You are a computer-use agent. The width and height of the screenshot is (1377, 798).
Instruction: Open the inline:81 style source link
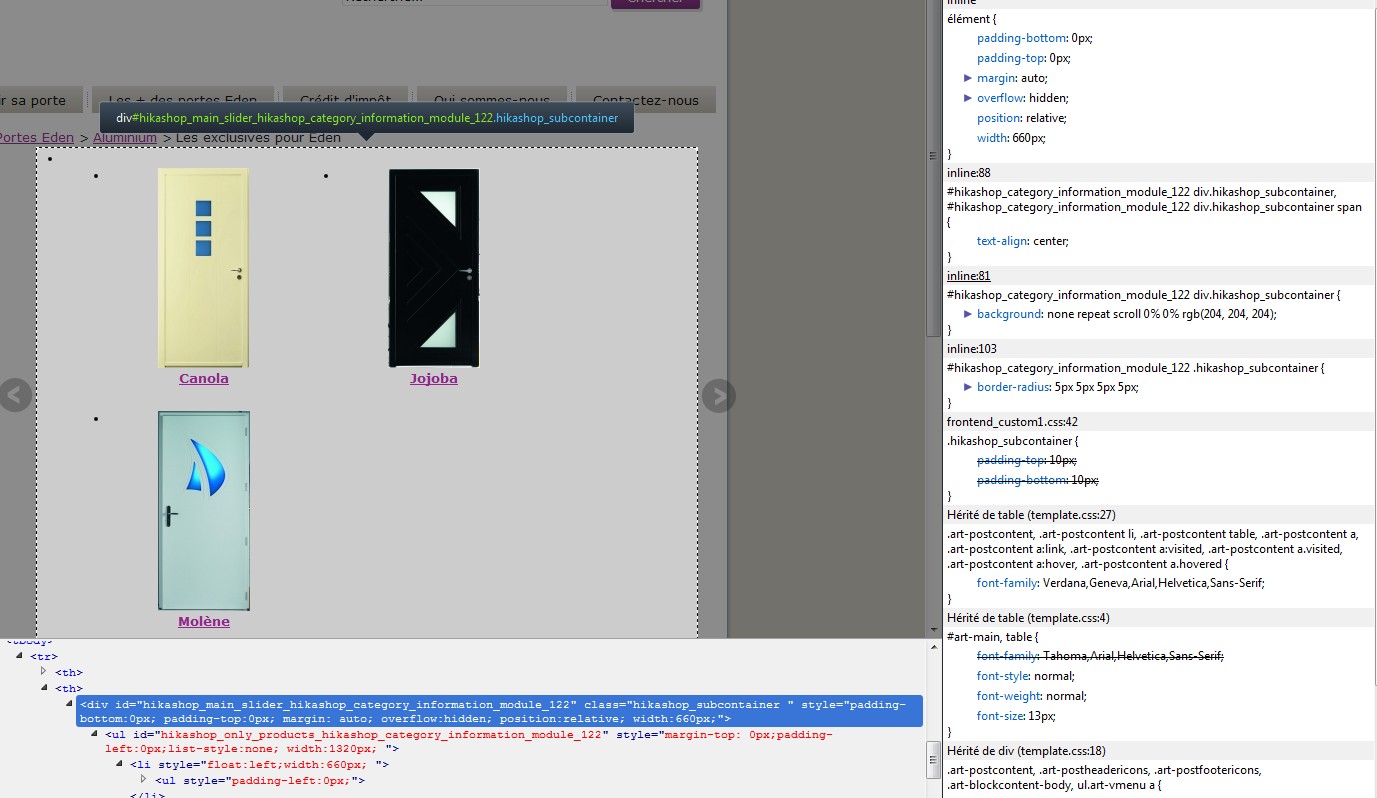tap(969, 276)
